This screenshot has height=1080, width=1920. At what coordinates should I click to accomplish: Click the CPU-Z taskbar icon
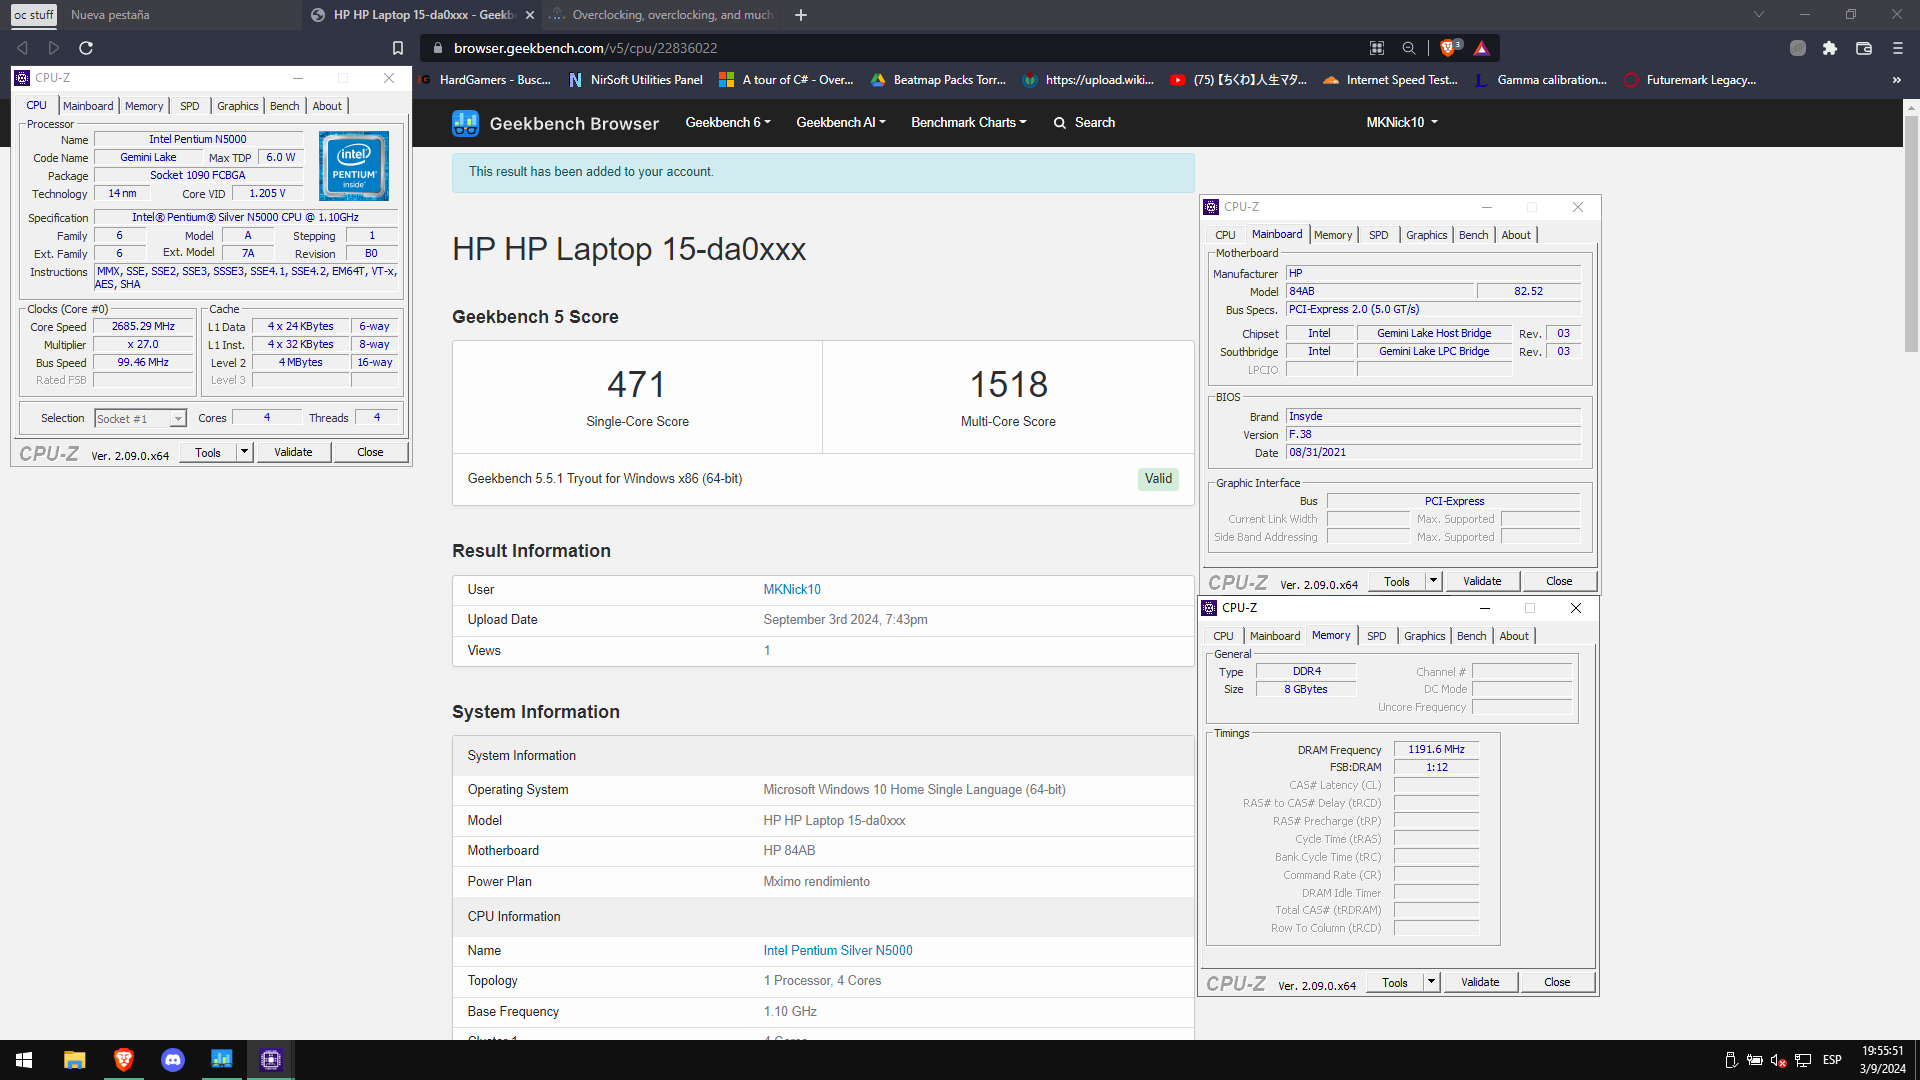[271, 1060]
